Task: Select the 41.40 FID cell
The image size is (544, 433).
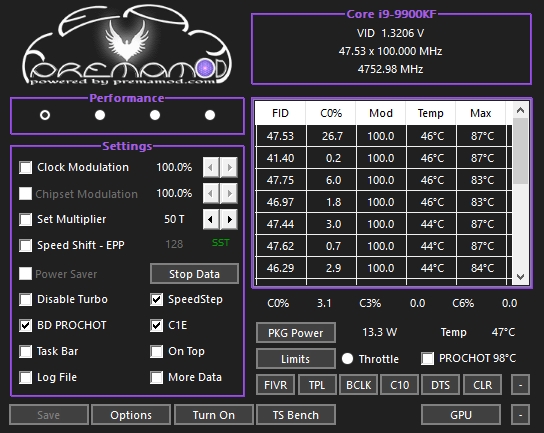Action: point(281,158)
